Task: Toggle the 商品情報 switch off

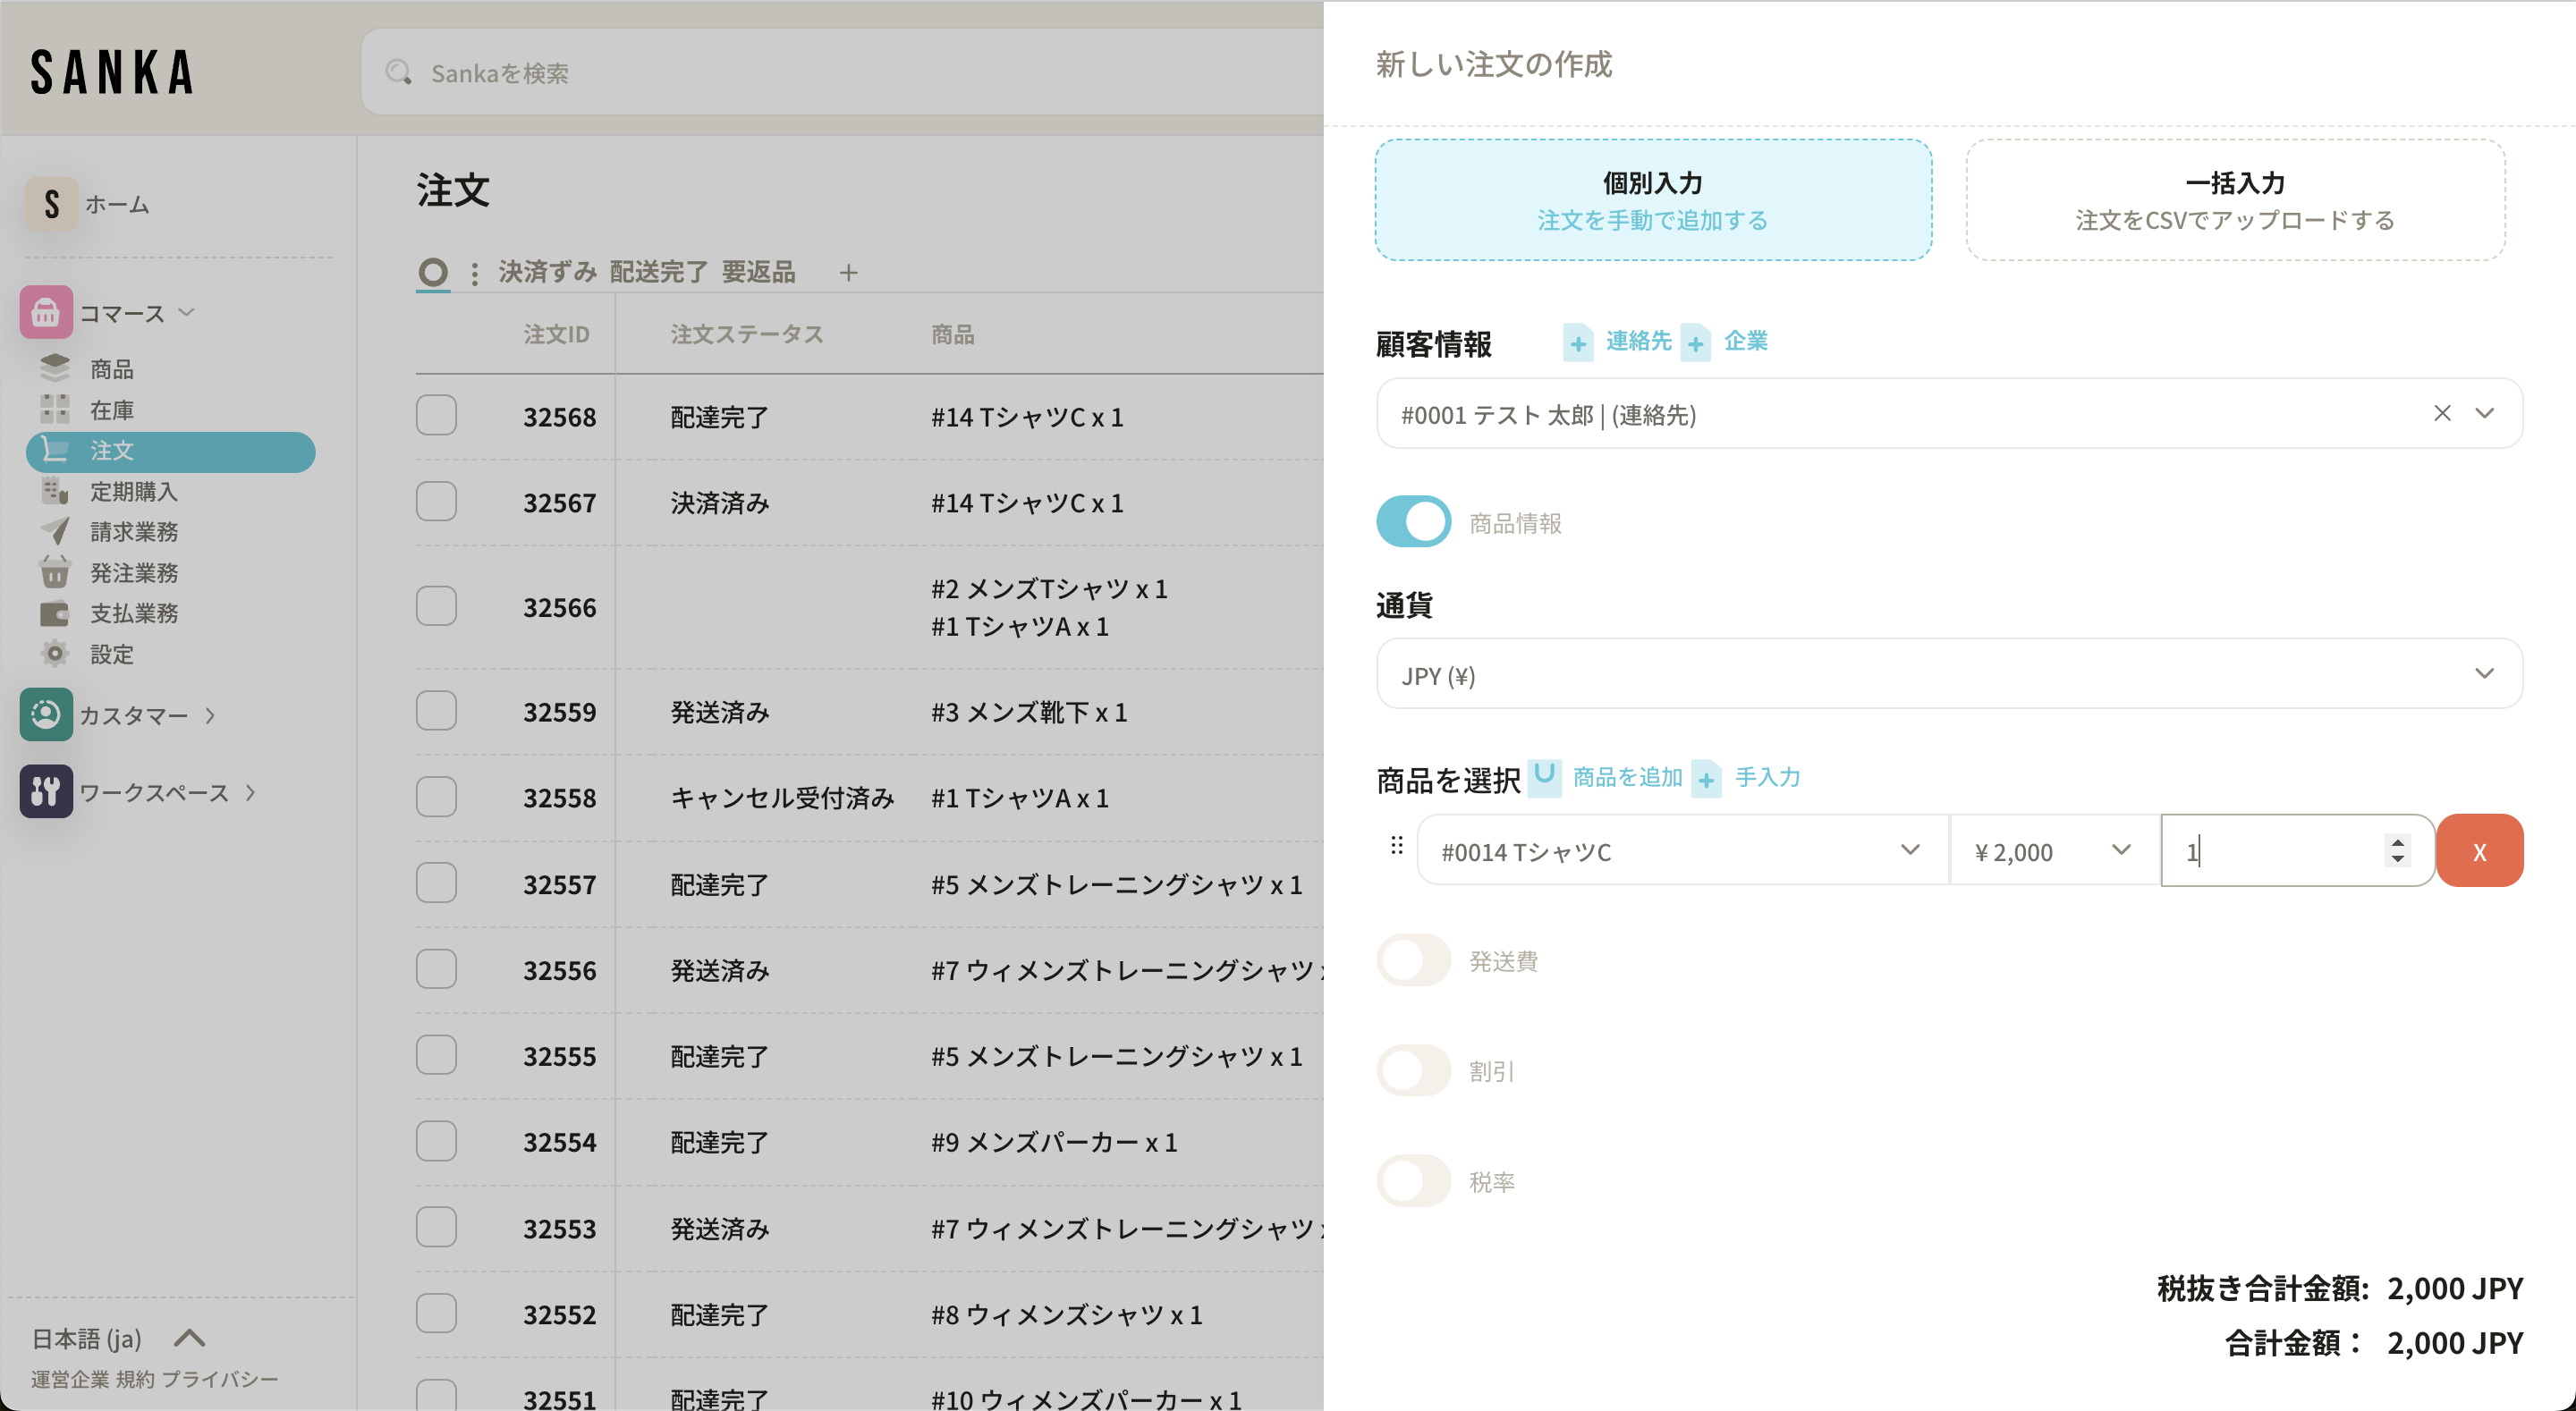Action: pos(1413,522)
